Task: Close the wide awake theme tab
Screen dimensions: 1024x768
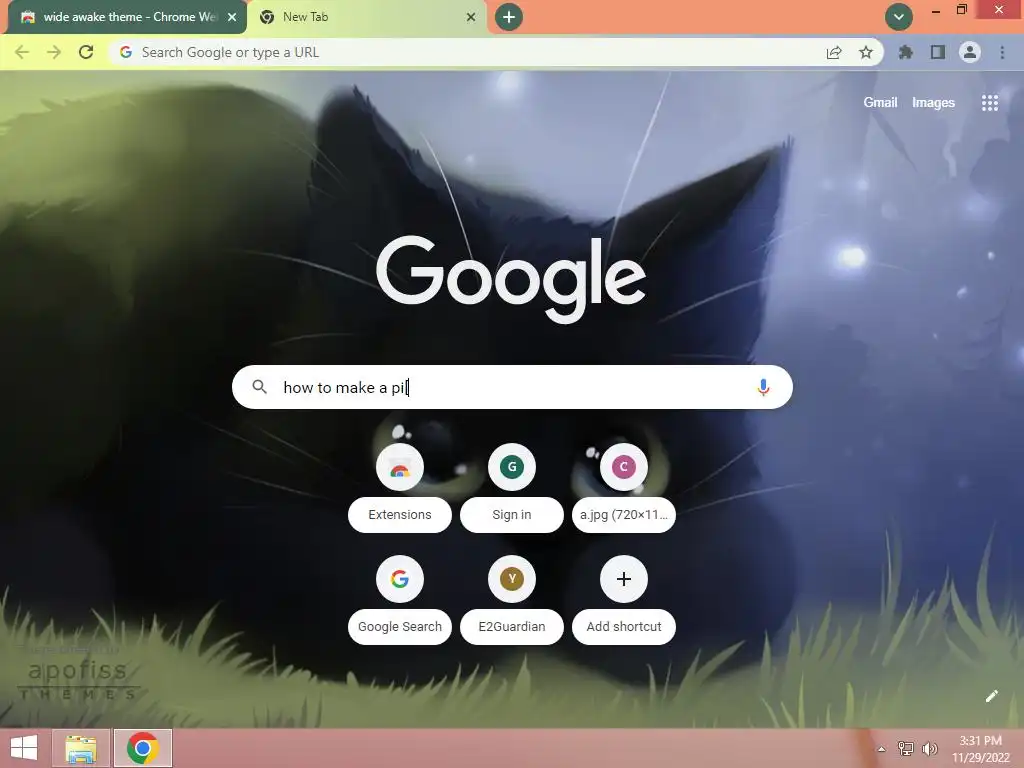Action: 232,17
